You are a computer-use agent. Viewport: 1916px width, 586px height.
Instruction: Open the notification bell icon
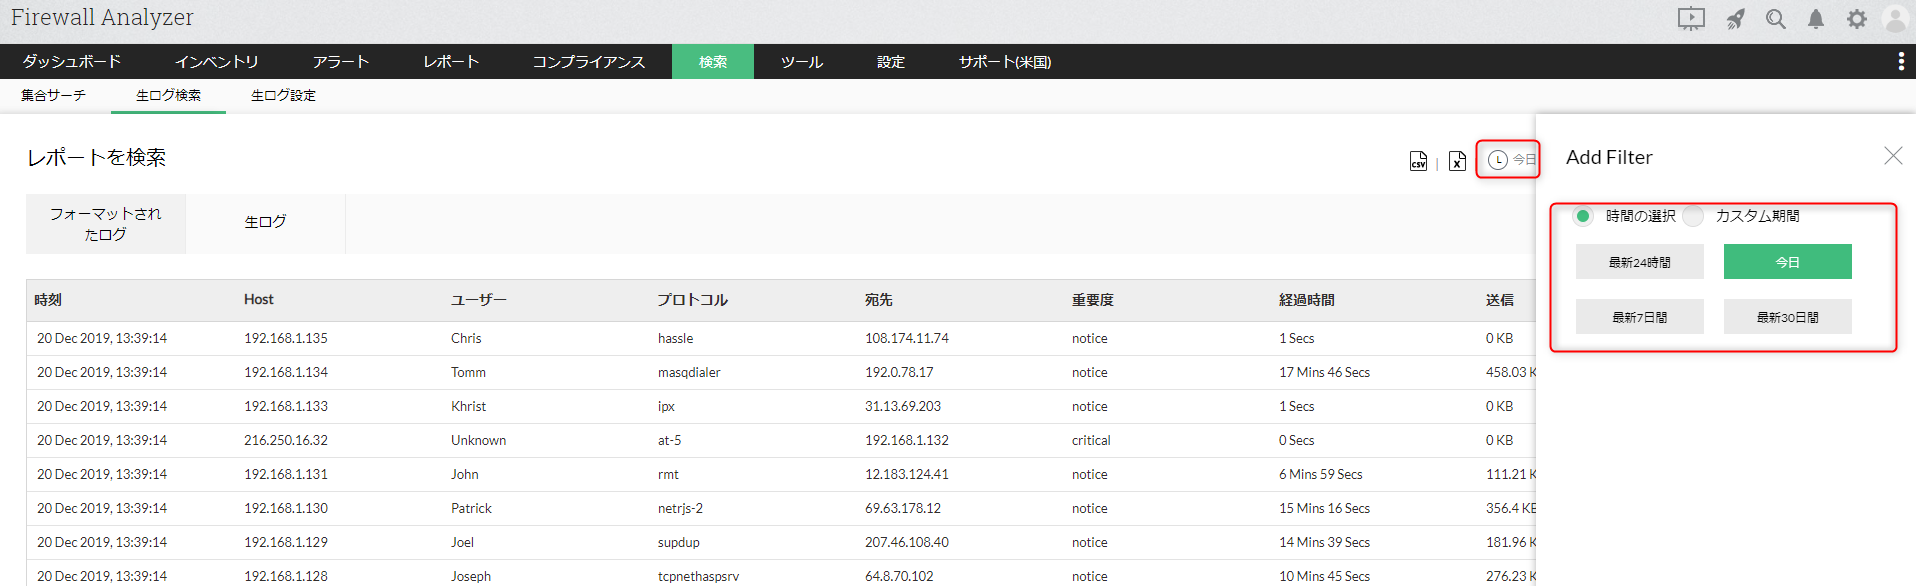click(x=1816, y=19)
